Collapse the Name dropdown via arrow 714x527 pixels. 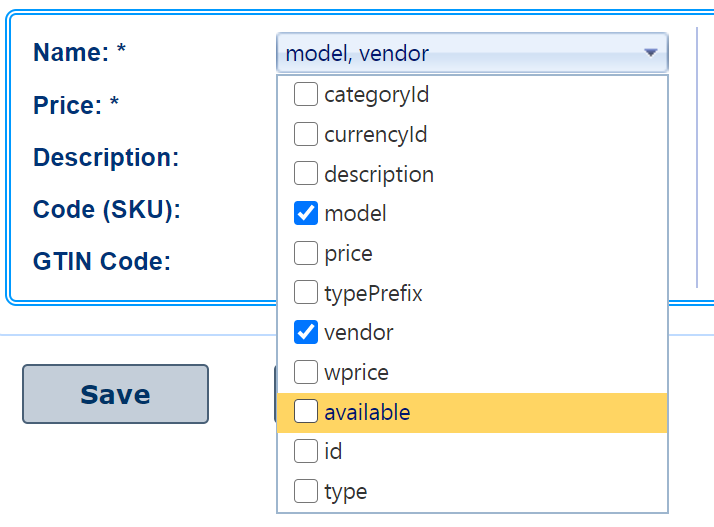(651, 53)
